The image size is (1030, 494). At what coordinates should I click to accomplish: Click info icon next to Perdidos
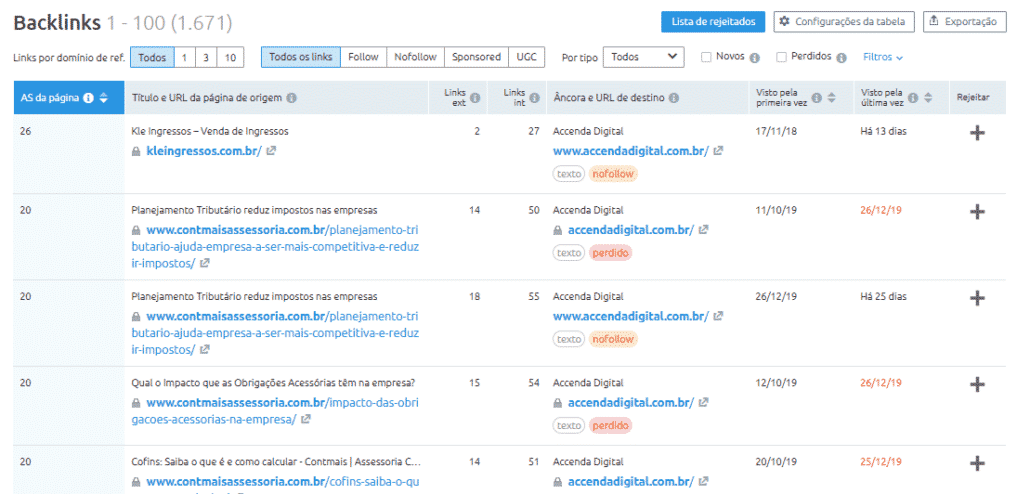pyautogui.click(x=841, y=58)
